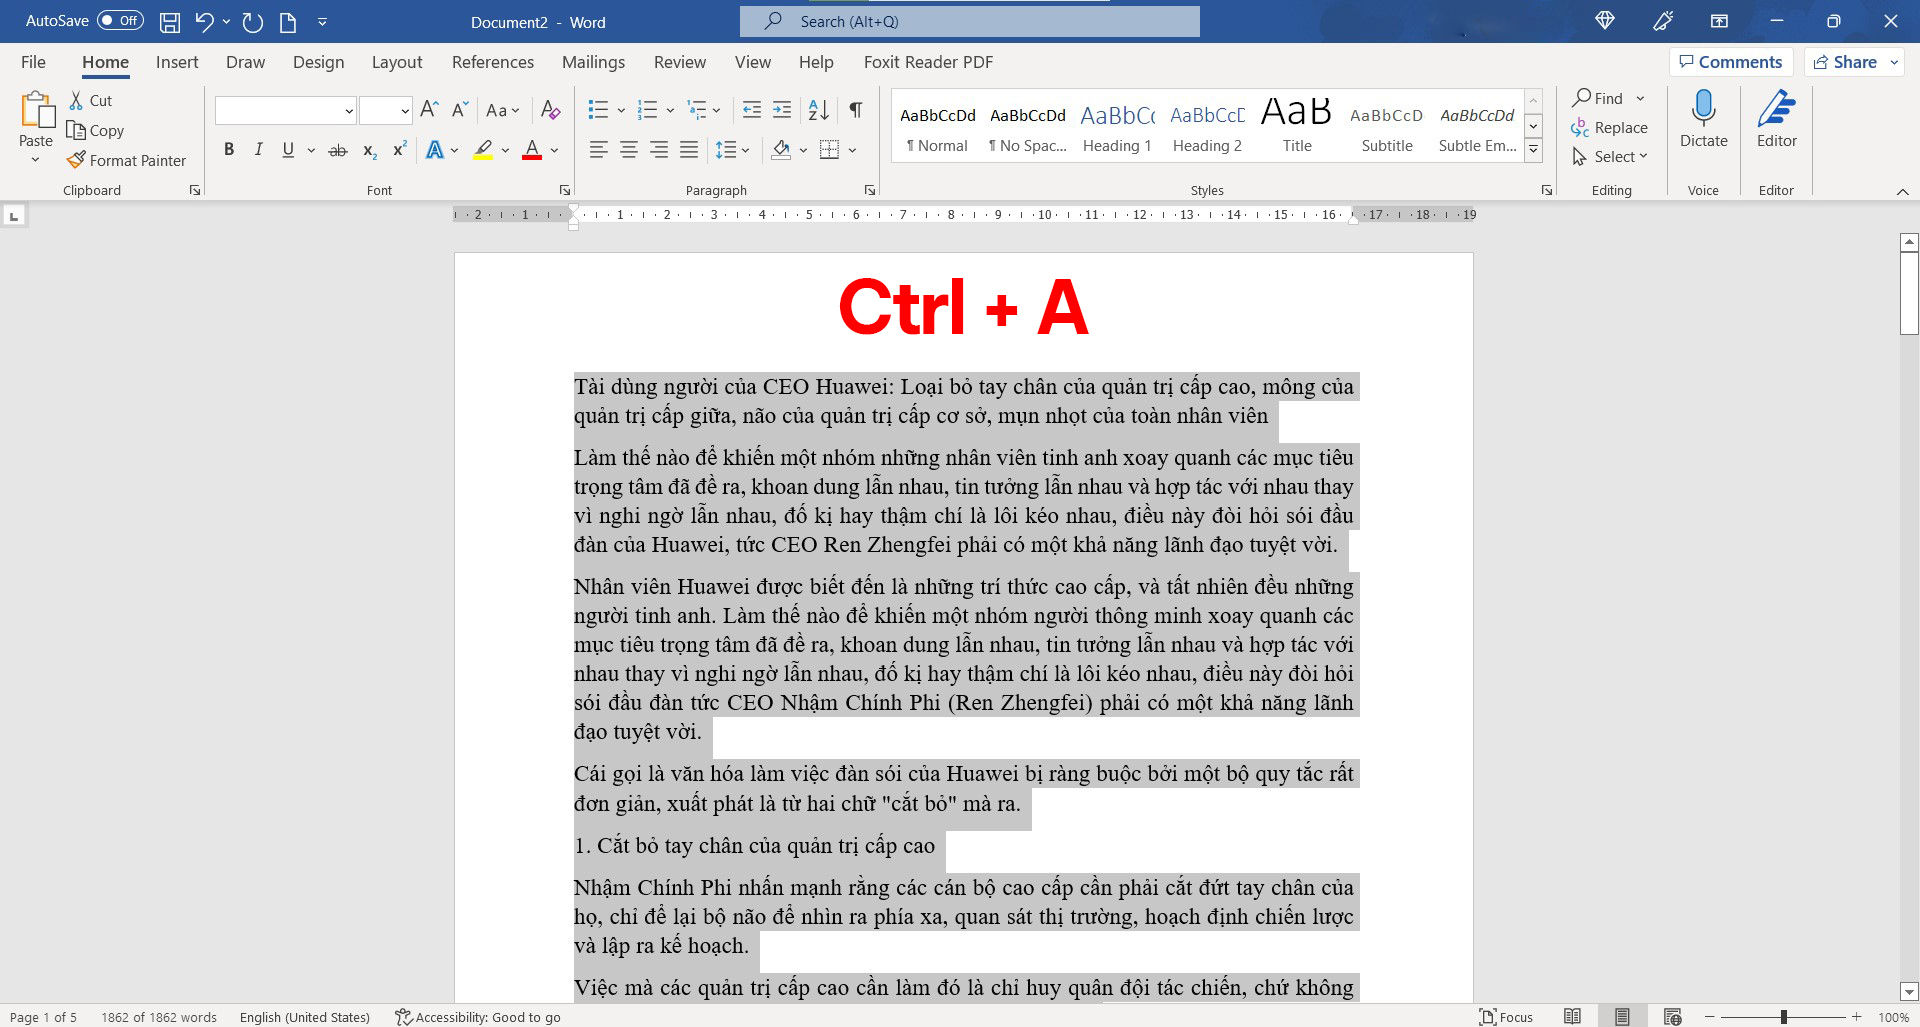Open the References tab
Viewport: 1920px width, 1027px height.
(493, 62)
